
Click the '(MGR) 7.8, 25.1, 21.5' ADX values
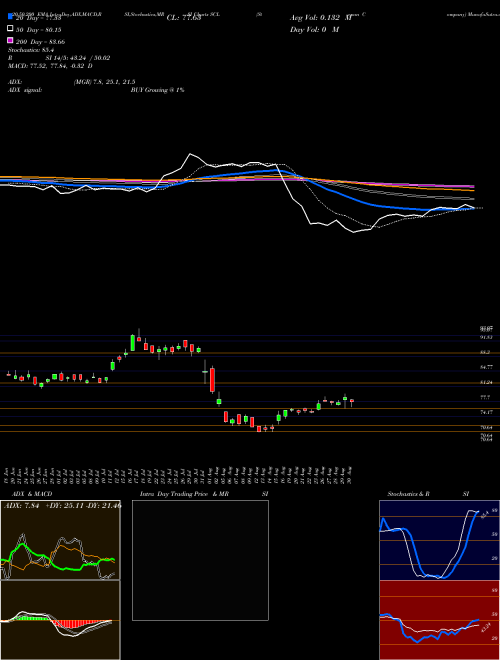[x=104, y=82]
